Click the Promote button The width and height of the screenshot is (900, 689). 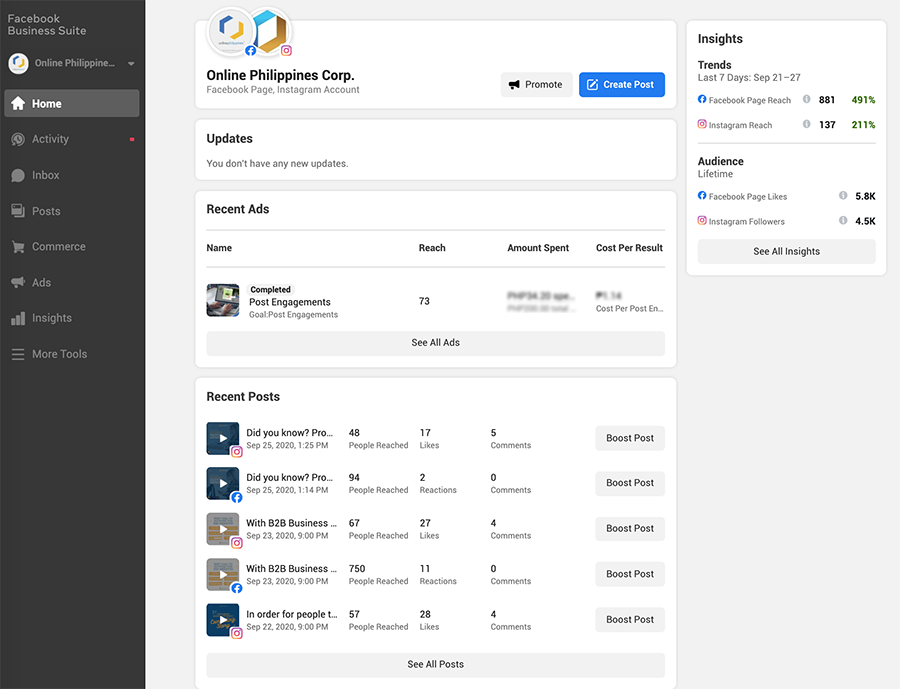click(537, 85)
